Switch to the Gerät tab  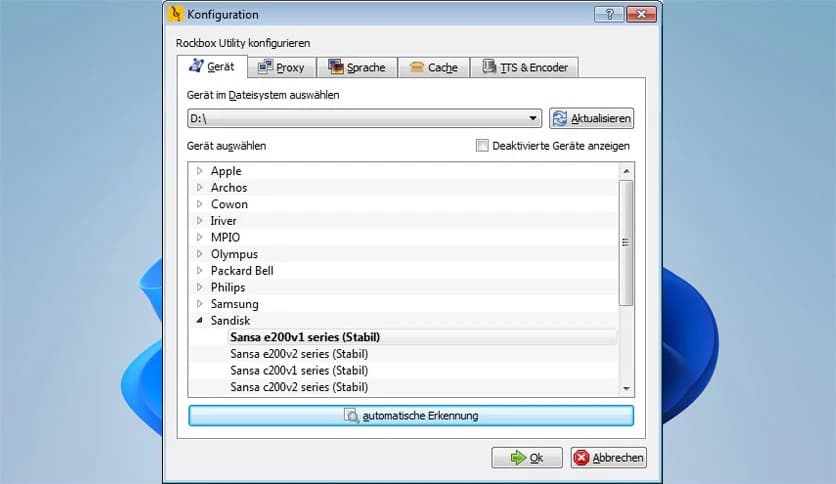[212, 67]
